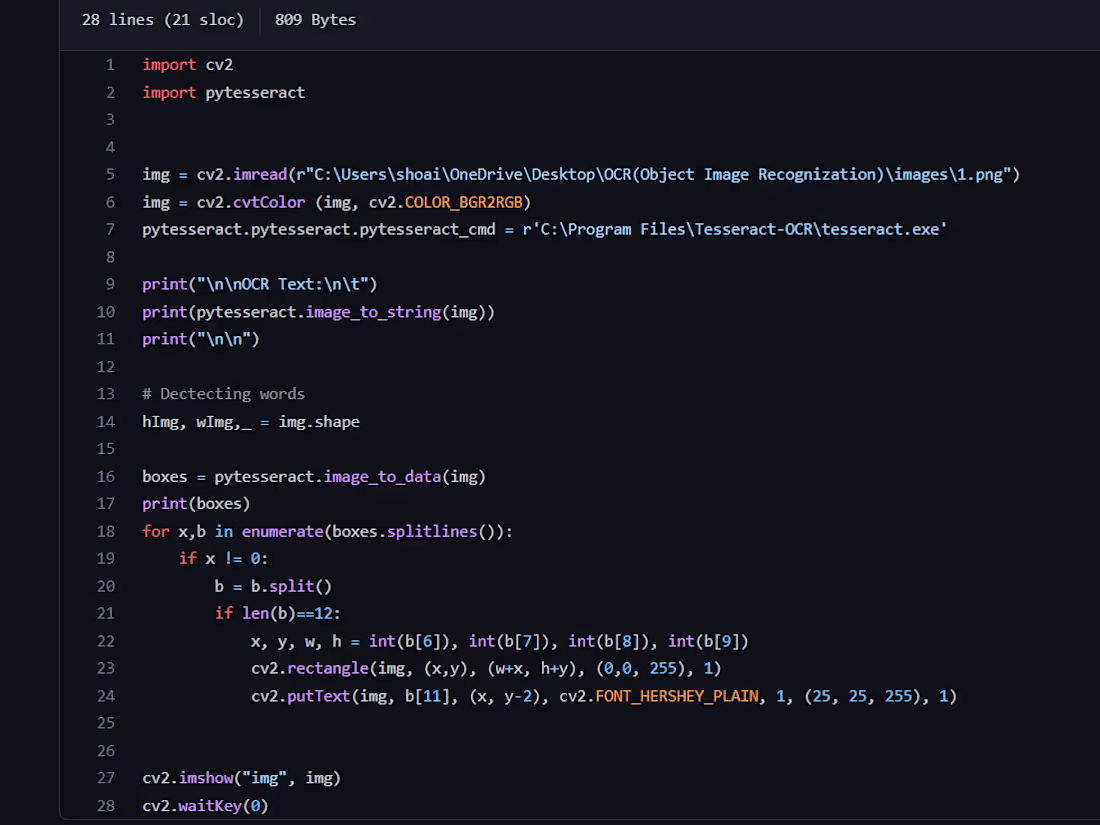The height and width of the screenshot is (825, 1100).
Task: Click the image_to_string function call
Action: [x=373, y=312]
